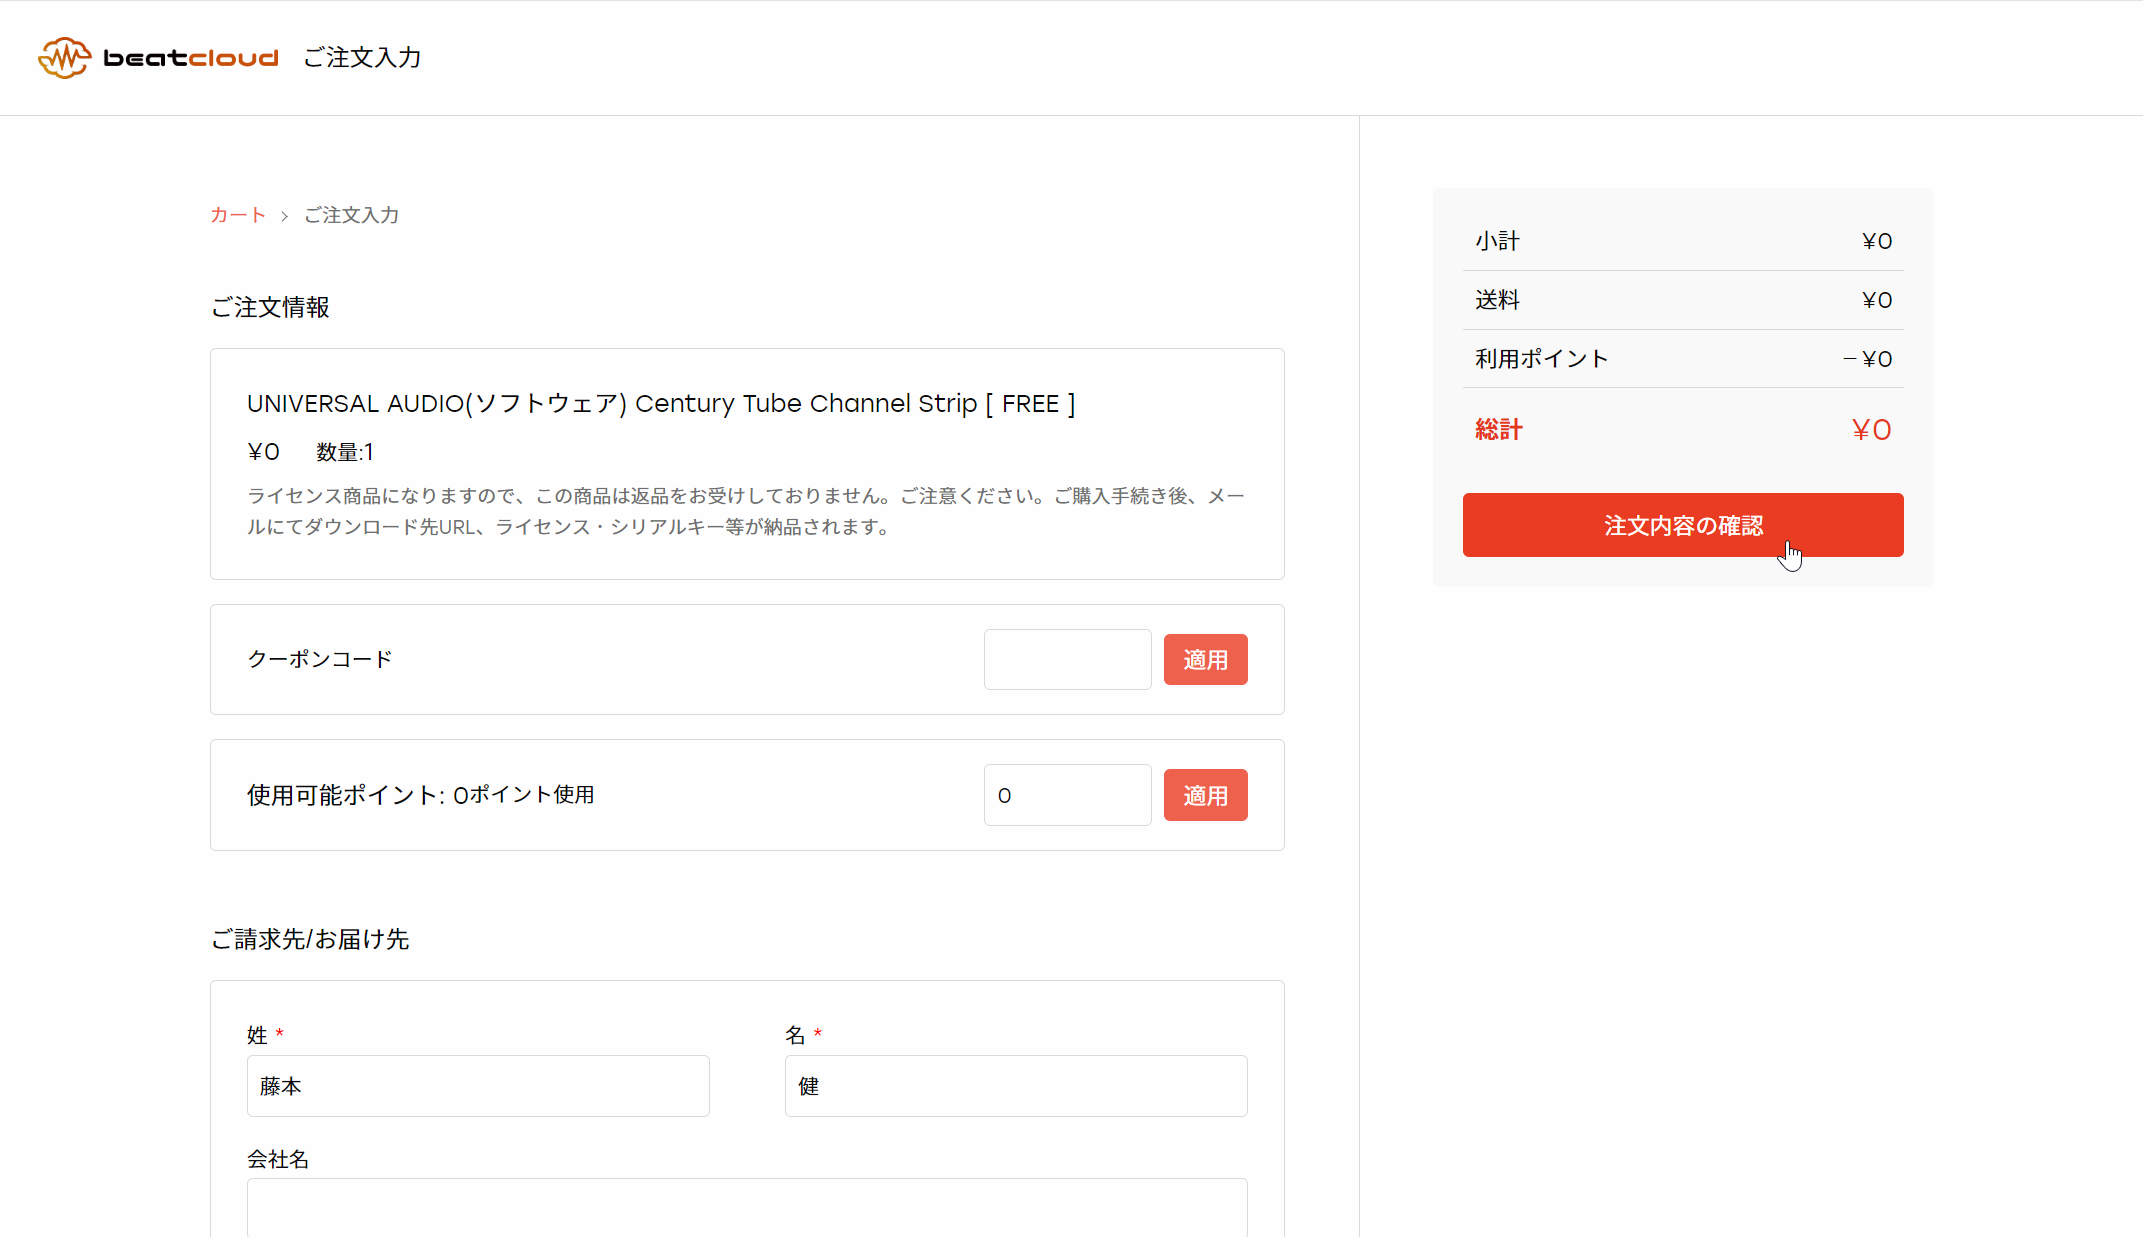Click the 総計 total amount row
The image size is (2143, 1237).
click(1682, 430)
